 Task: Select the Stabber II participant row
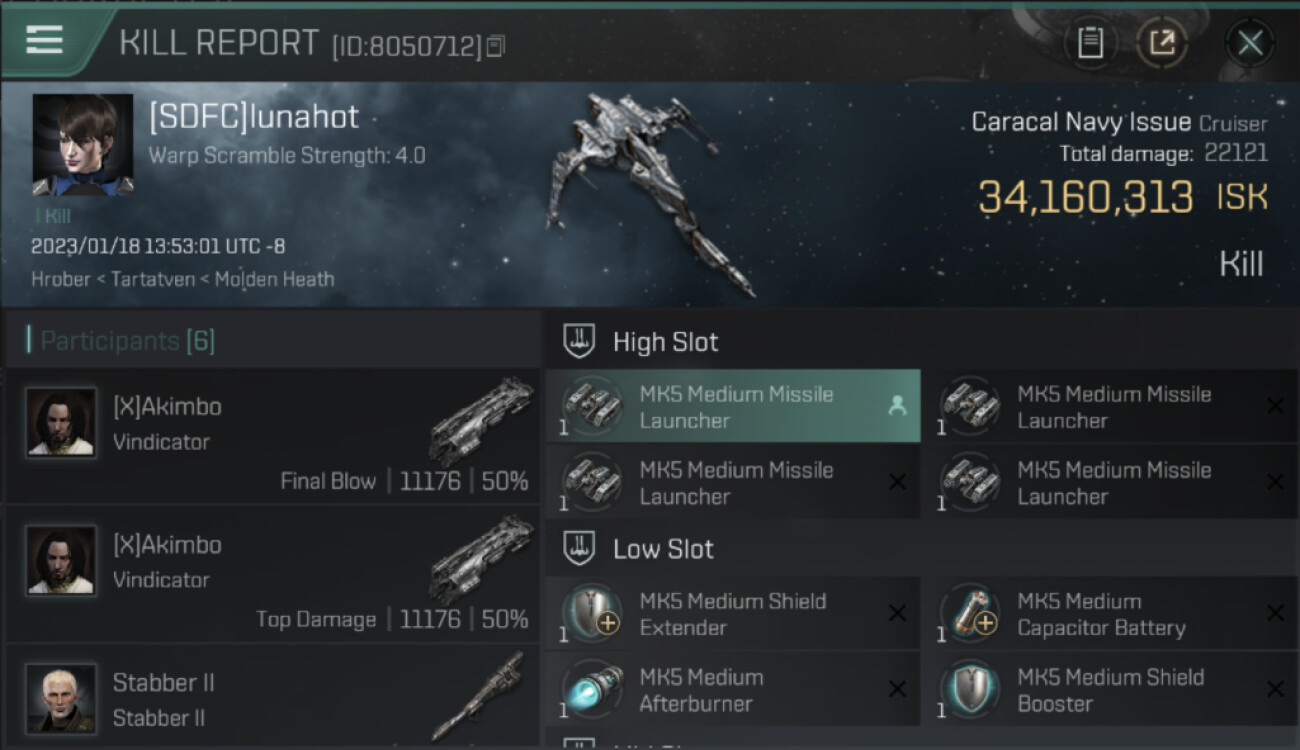[x=272, y=699]
